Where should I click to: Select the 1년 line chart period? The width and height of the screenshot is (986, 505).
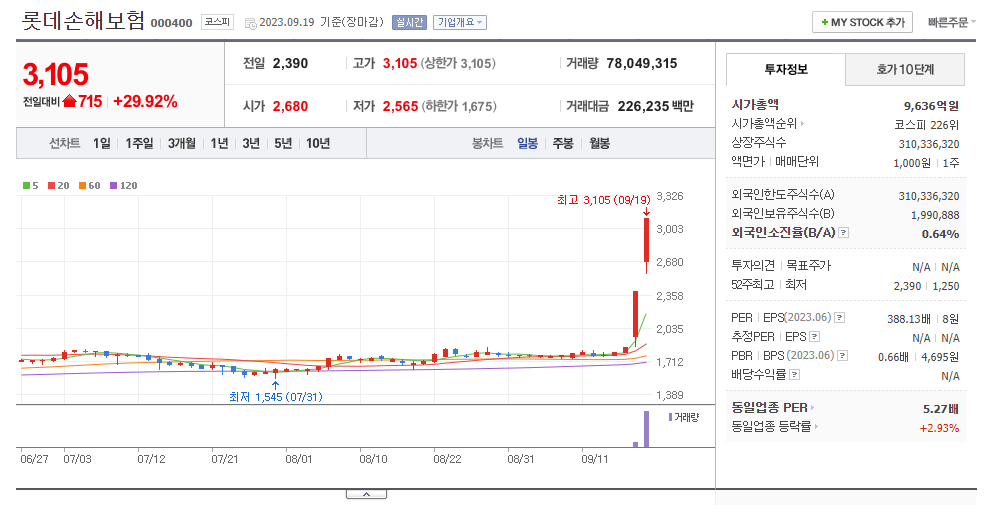[219, 143]
